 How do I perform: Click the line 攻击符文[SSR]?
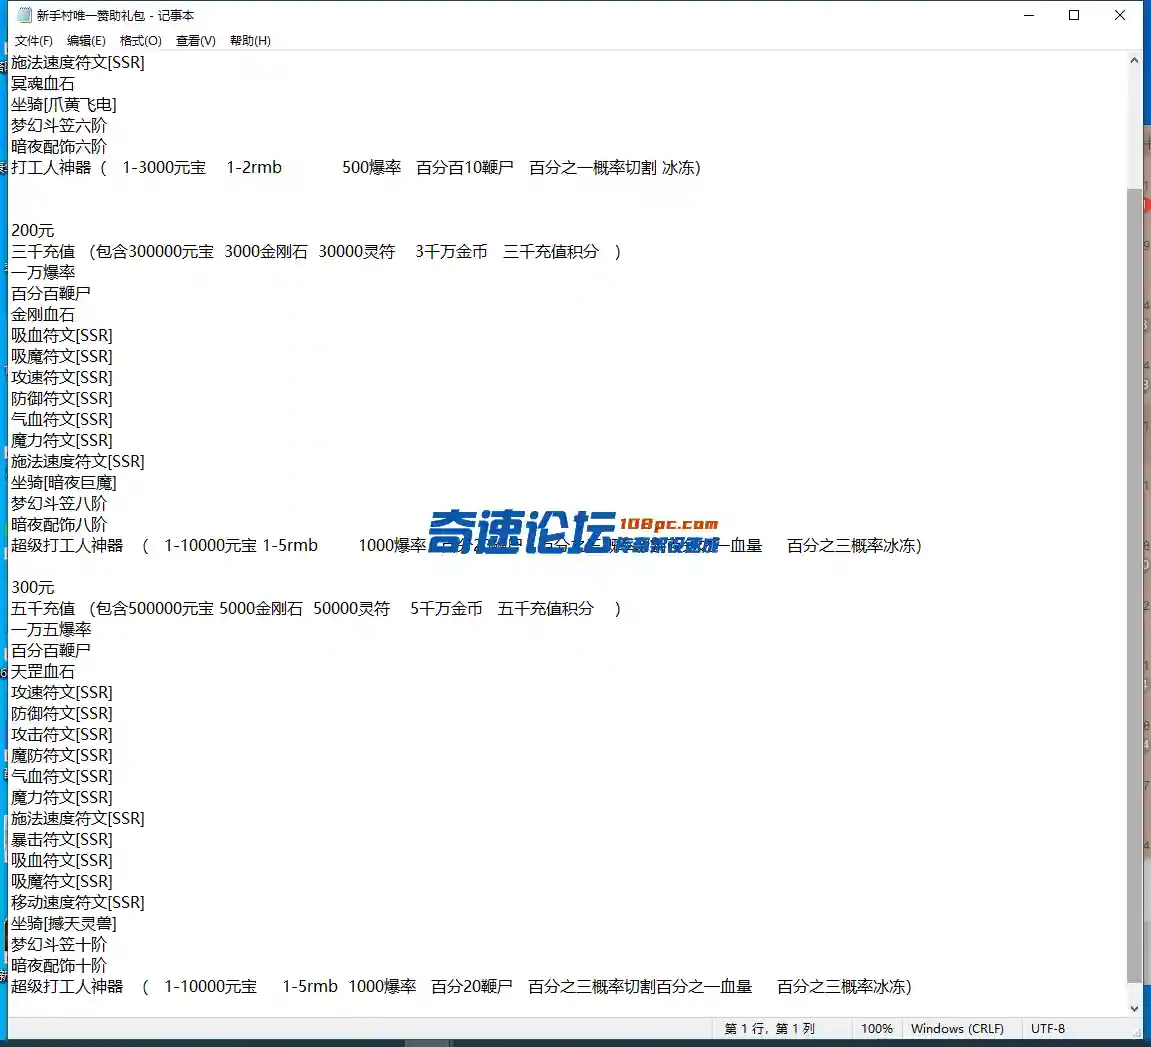pyautogui.click(x=62, y=734)
